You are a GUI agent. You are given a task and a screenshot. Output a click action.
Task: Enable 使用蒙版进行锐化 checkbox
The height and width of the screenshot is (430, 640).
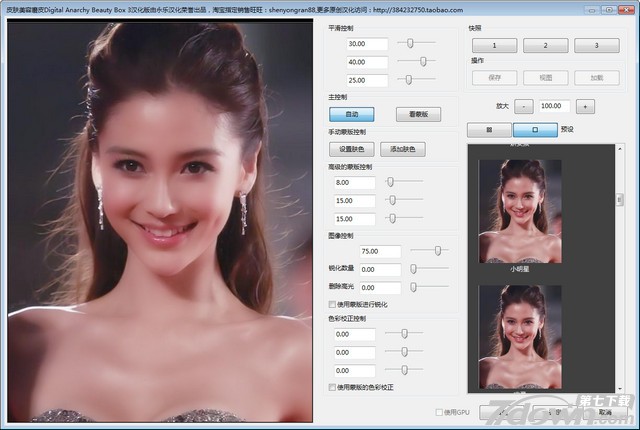point(333,304)
